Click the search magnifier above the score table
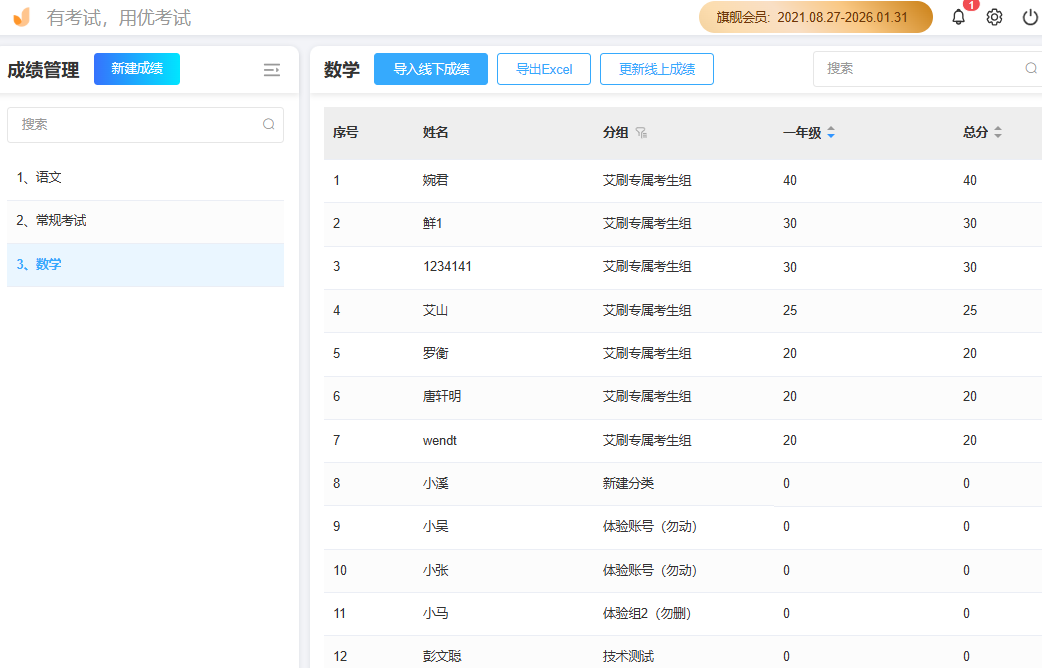This screenshot has height=668, width=1042. [x=1030, y=67]
